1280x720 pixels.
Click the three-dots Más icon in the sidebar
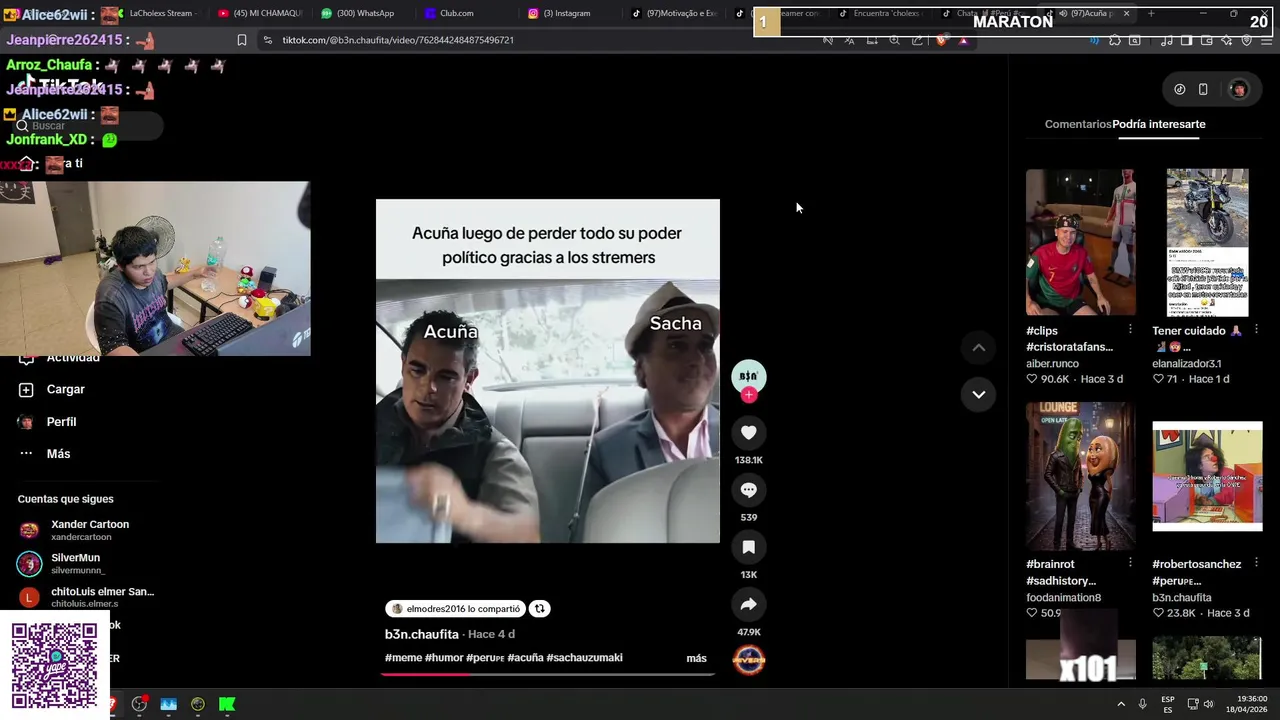click(x=26, y=454)
